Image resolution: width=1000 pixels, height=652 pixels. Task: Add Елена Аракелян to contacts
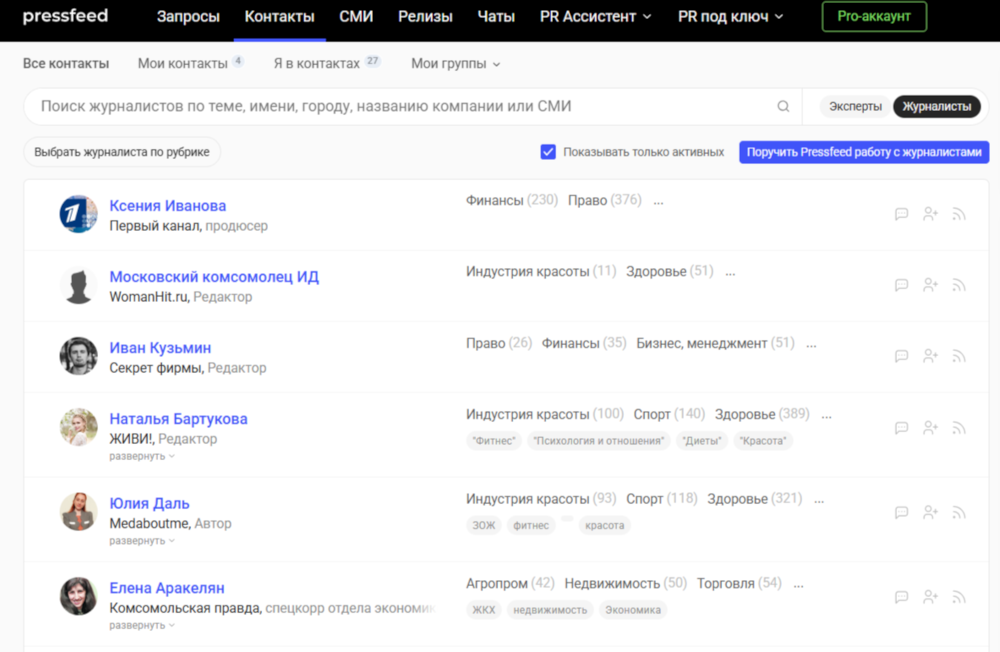(x=930, y=597)
